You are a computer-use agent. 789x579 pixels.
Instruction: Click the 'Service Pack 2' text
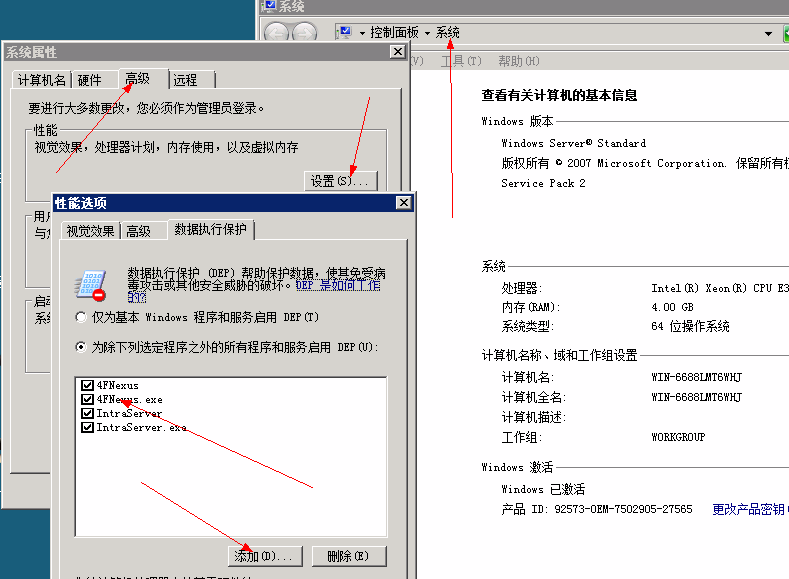click(543, 184)
